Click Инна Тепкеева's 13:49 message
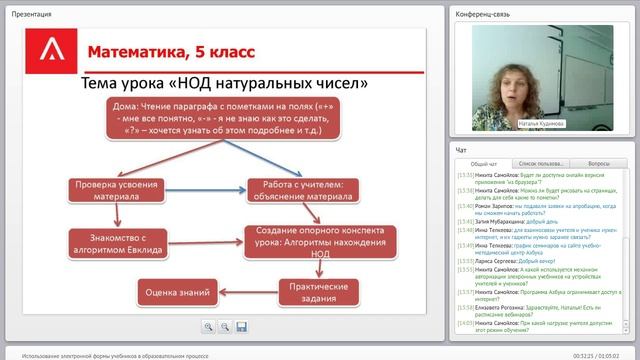The image size is (640, 360). [529, 249]
